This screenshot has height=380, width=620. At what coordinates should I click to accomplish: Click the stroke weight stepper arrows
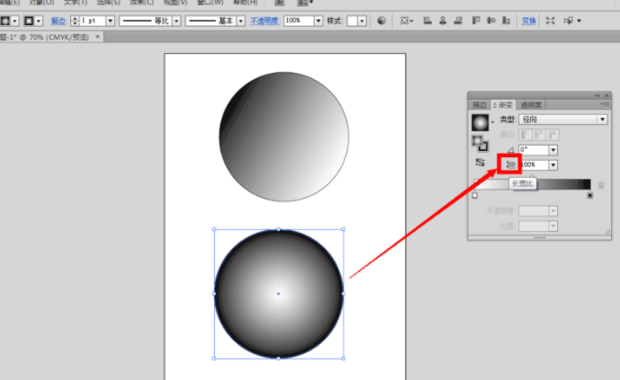[74, 21]
